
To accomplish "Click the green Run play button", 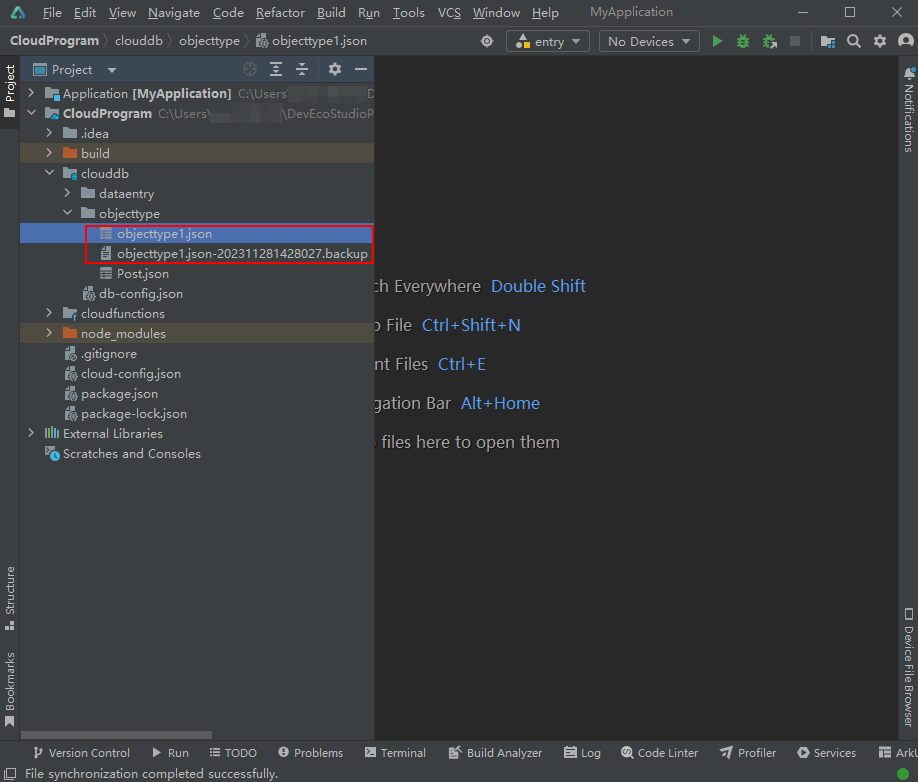I will (717, 41).
